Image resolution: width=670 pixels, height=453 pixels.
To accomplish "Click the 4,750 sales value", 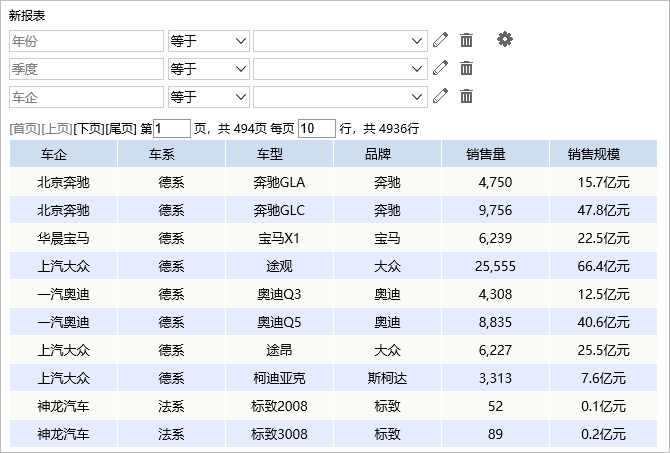I will point(495,182).
